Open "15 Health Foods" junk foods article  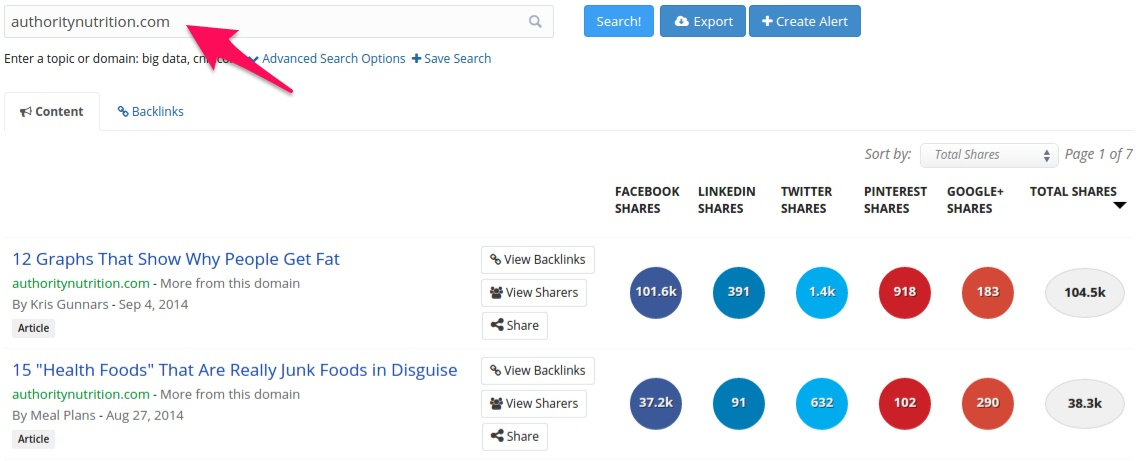coord(235,370)
